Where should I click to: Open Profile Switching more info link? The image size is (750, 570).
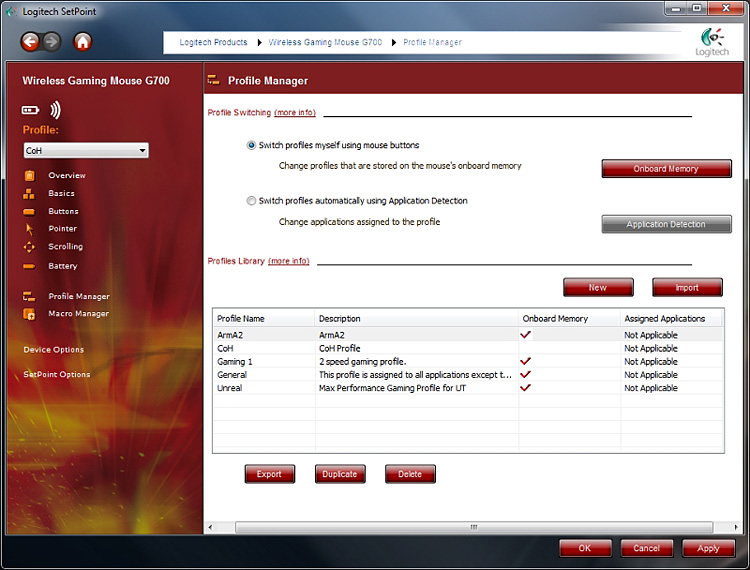pyautogui.click(x=295, y=112)
